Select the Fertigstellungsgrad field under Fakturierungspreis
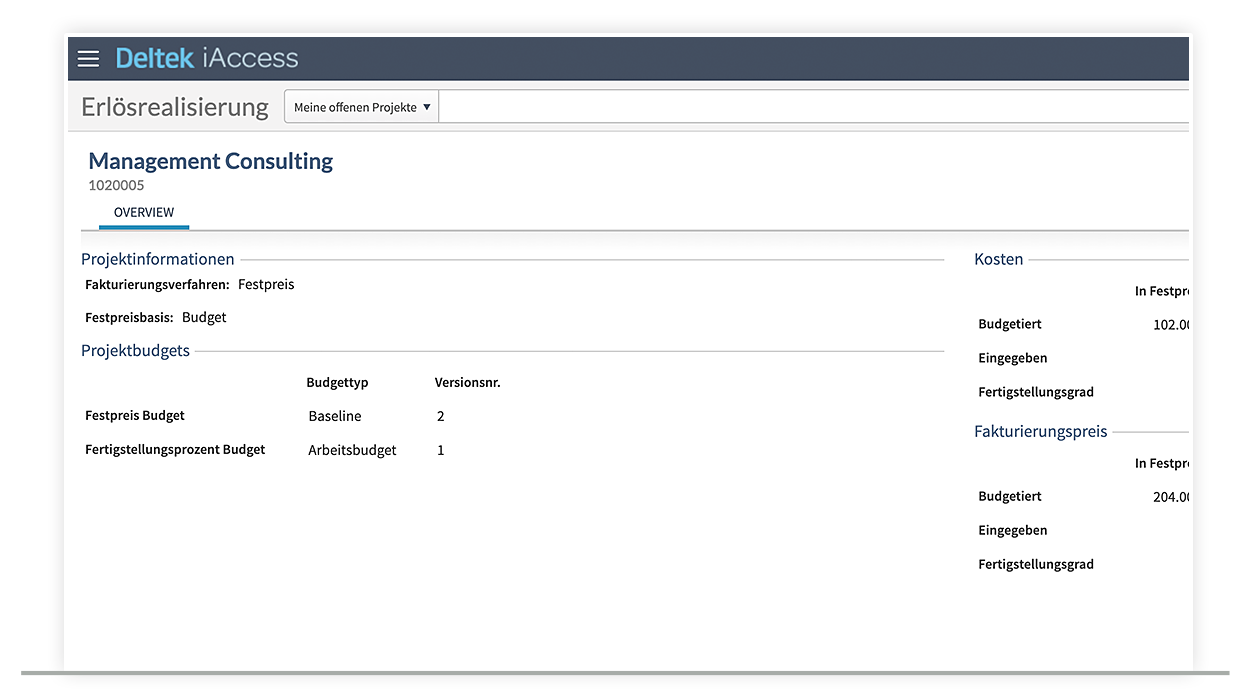 point(1035,563)
